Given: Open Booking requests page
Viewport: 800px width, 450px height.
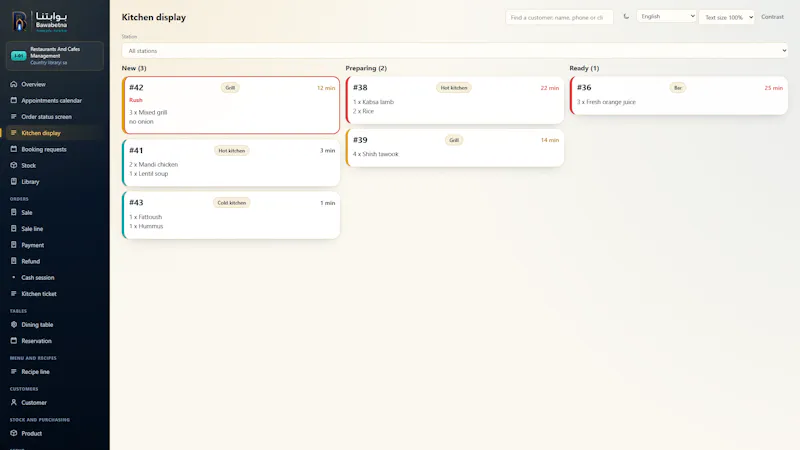Looking at the screenshot, I should (x=55, y=149).
